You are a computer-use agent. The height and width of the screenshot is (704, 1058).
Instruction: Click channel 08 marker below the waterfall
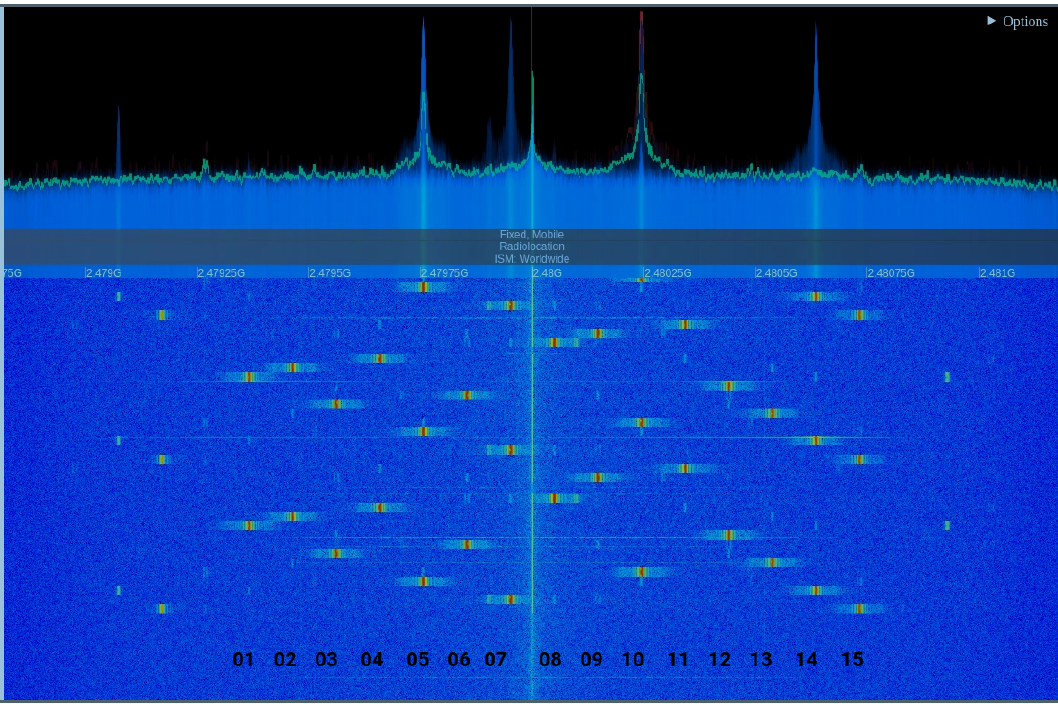pos(548,660)
